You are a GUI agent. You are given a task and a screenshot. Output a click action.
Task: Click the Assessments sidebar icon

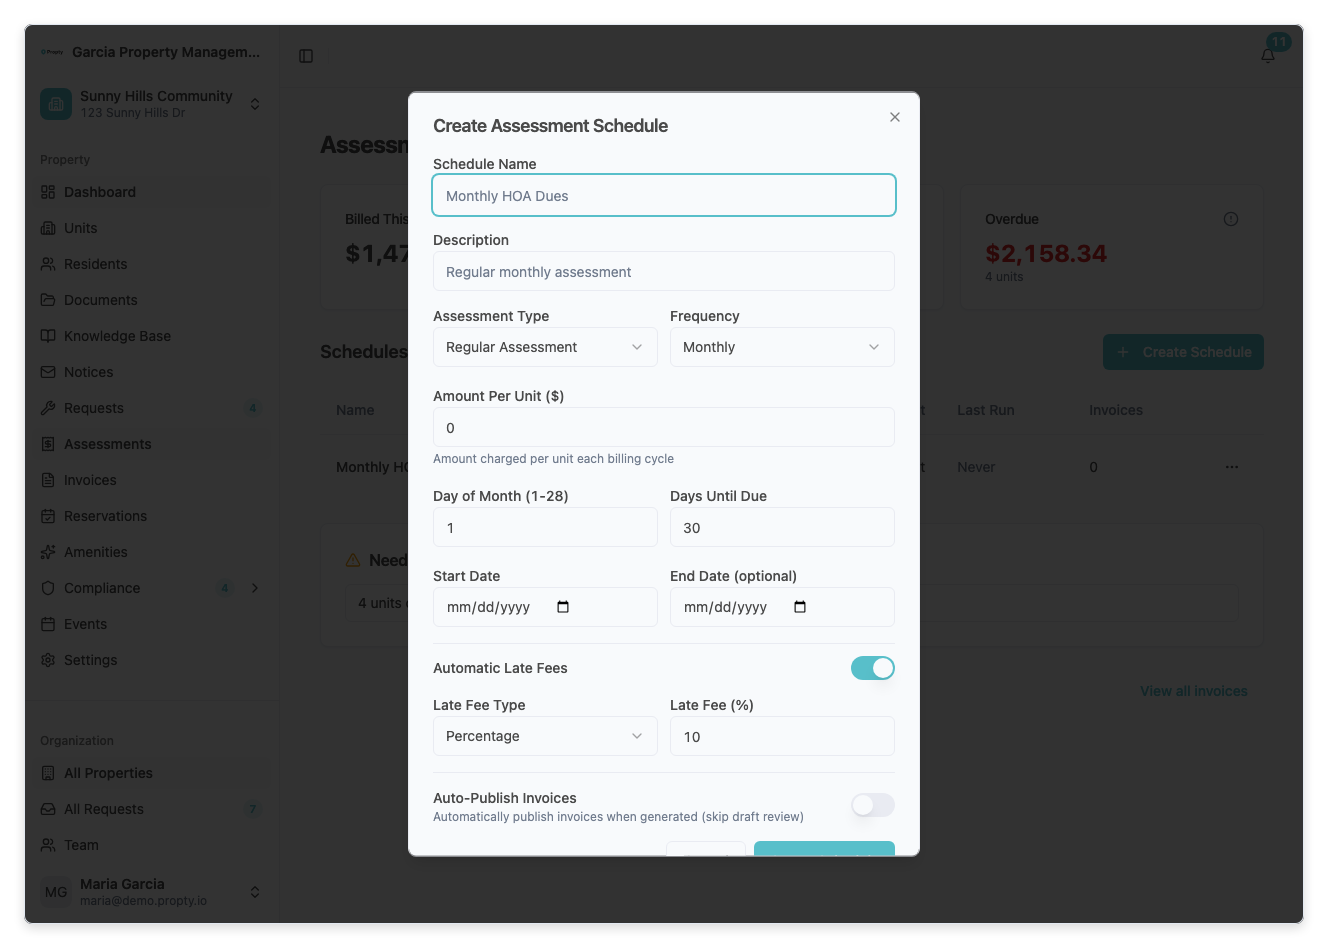coord(48,444)
